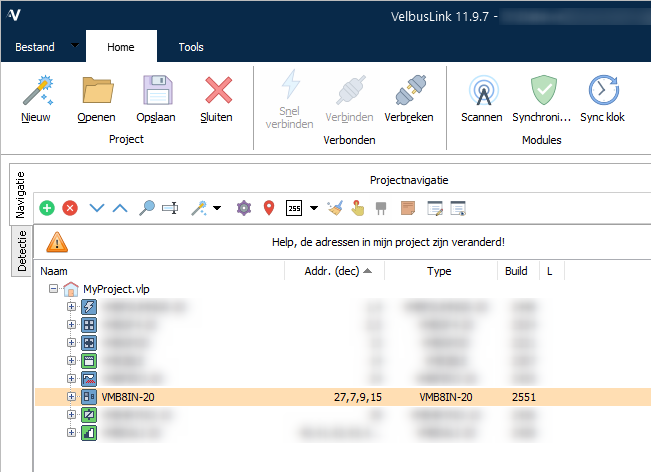Open a project with Openen
651x472 pixels.
coord(96,99)
